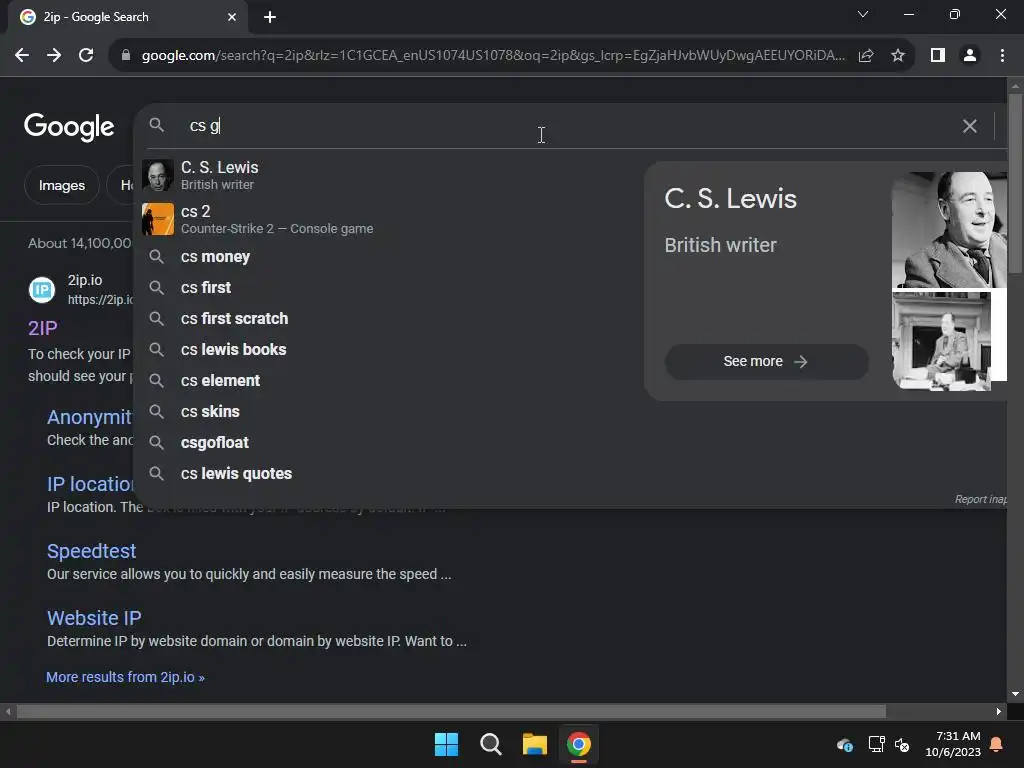The height and width of the screenshot is (768, 1024).
Task: Share this page from address bar
Action: click(866, 56)
